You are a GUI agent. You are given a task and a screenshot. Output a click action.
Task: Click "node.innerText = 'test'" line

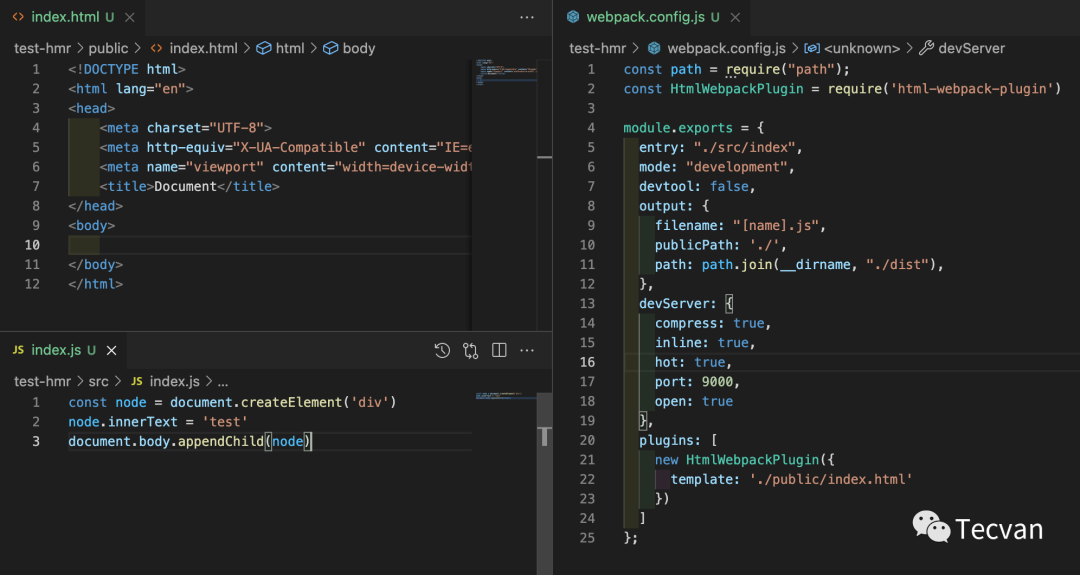click(x=158, y=422)
